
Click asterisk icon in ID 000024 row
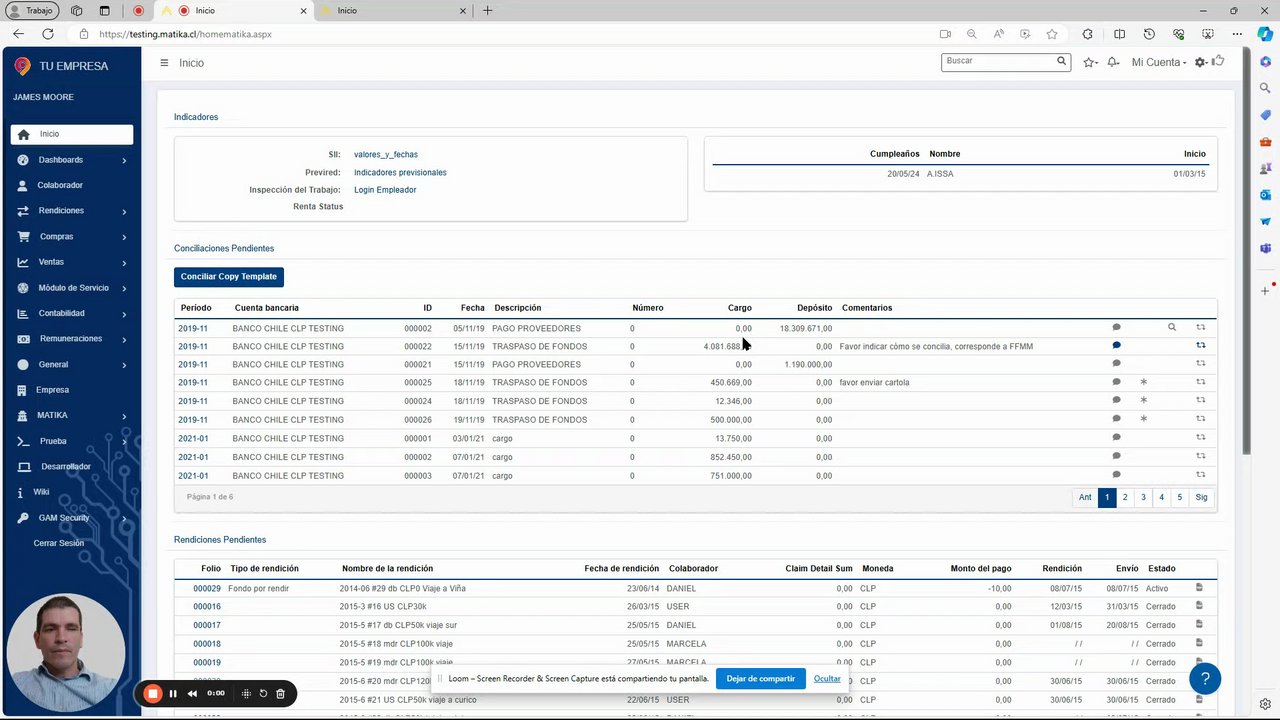1144,400
